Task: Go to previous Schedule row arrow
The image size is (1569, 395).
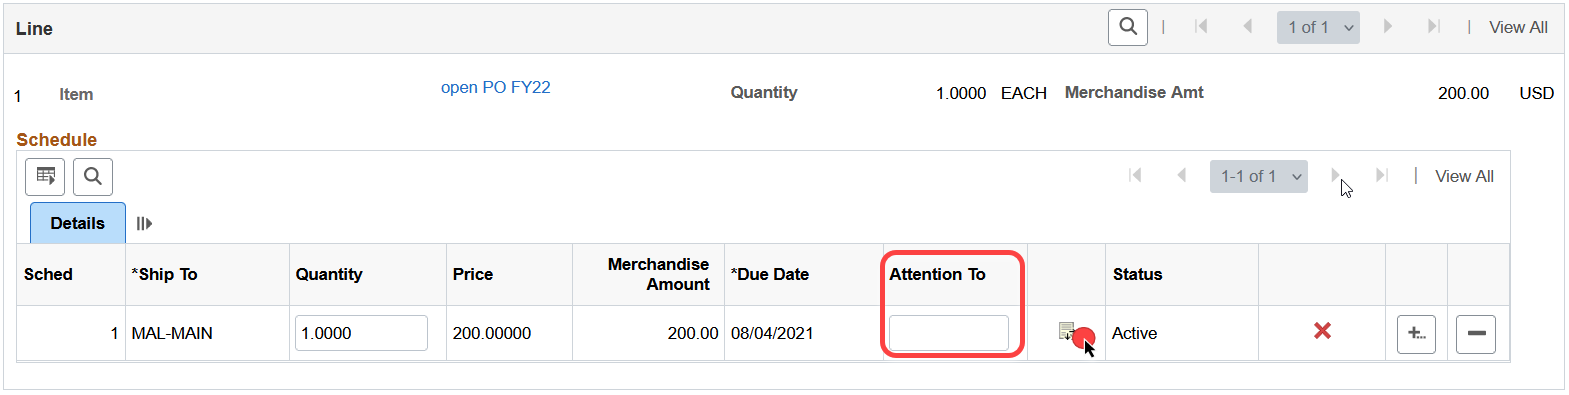Action: 1181,175
